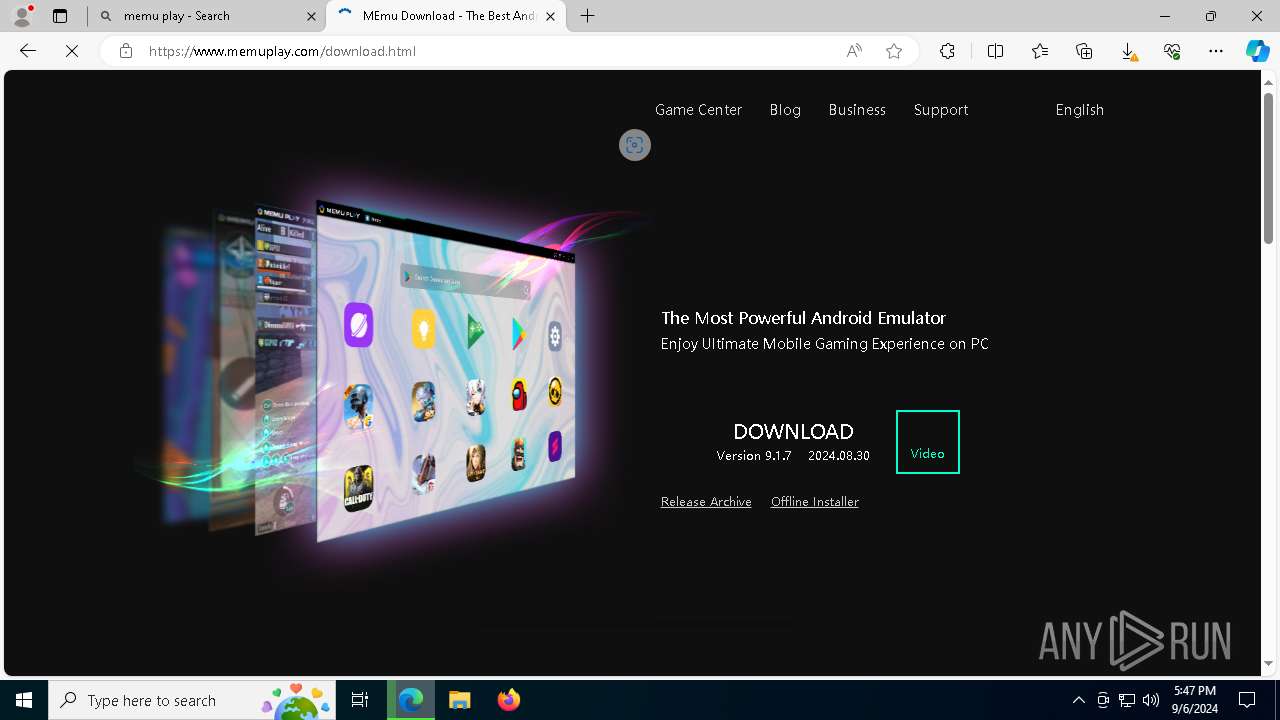Close the MEmu Download tab
Screen dimensions: 1280x720
pos(550,16)
